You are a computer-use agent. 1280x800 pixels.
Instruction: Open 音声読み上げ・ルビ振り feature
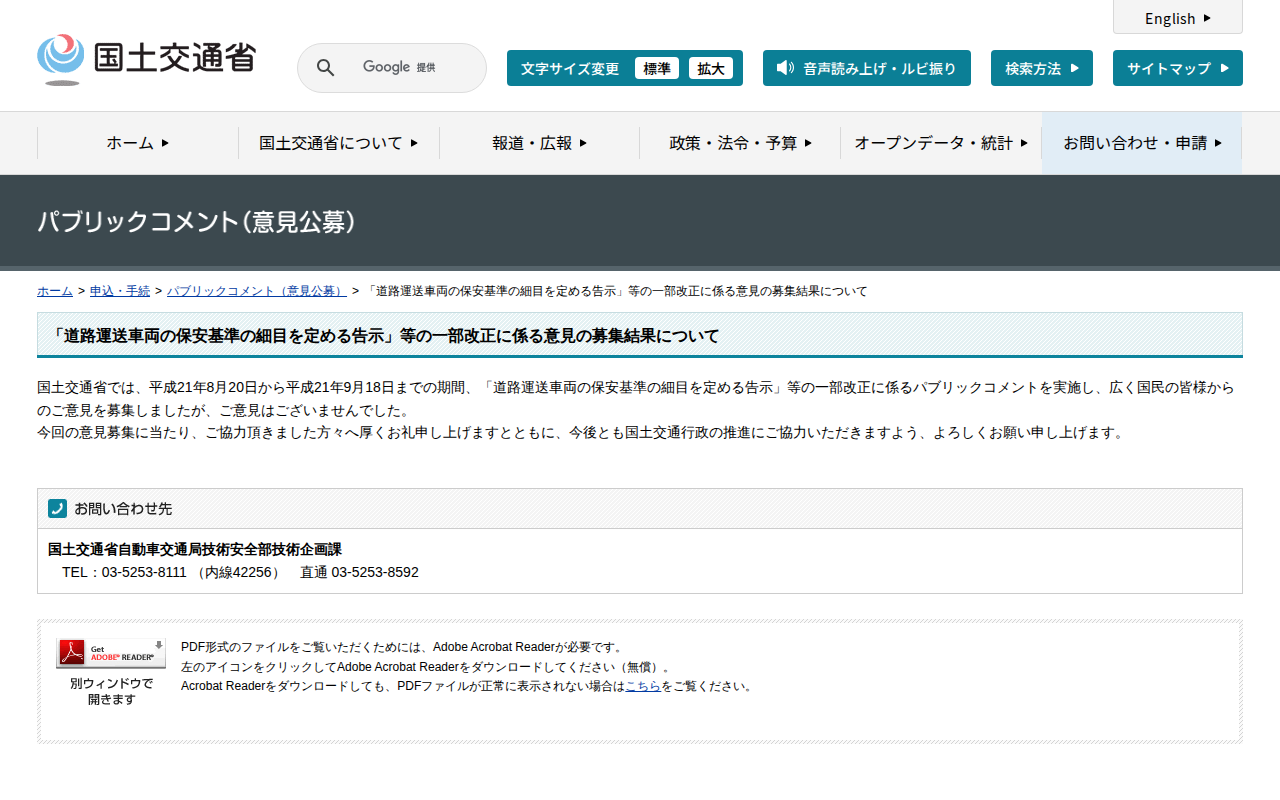(867, 68)
